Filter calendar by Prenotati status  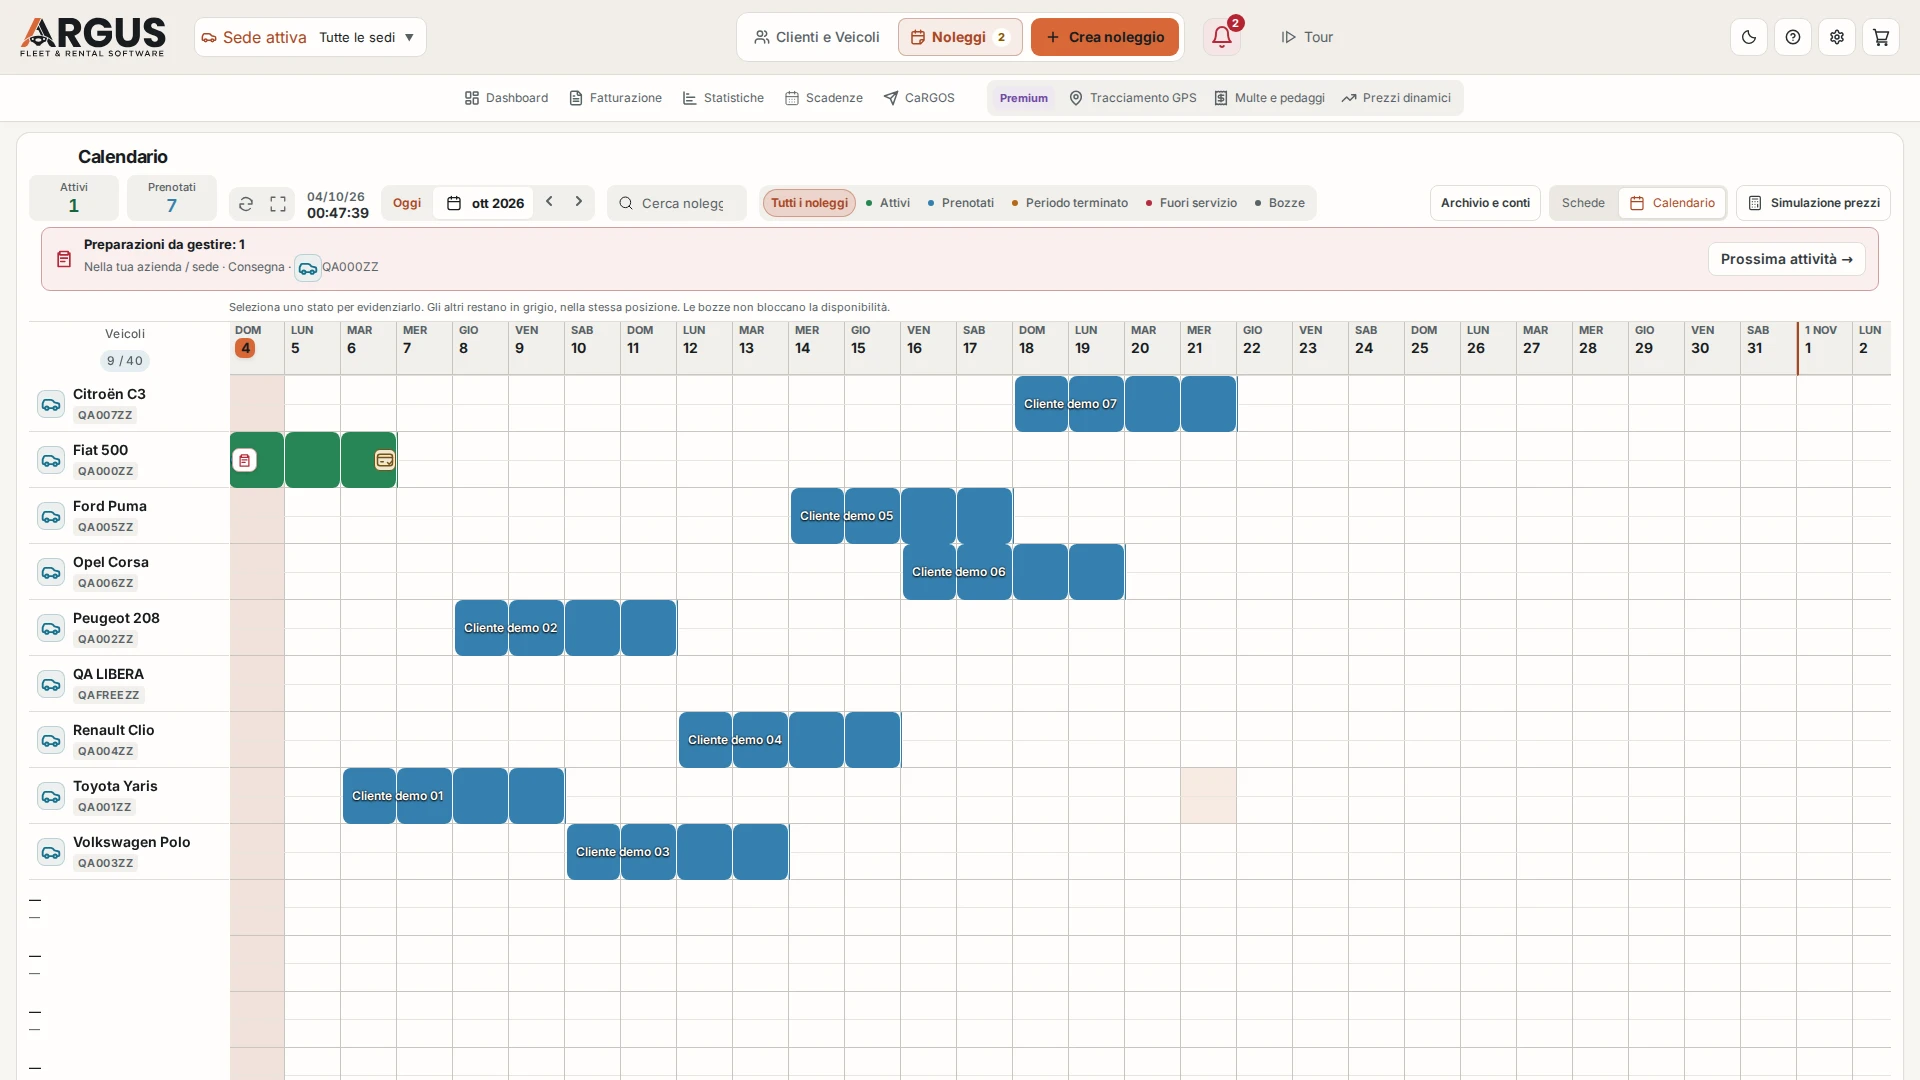(961, 203)
